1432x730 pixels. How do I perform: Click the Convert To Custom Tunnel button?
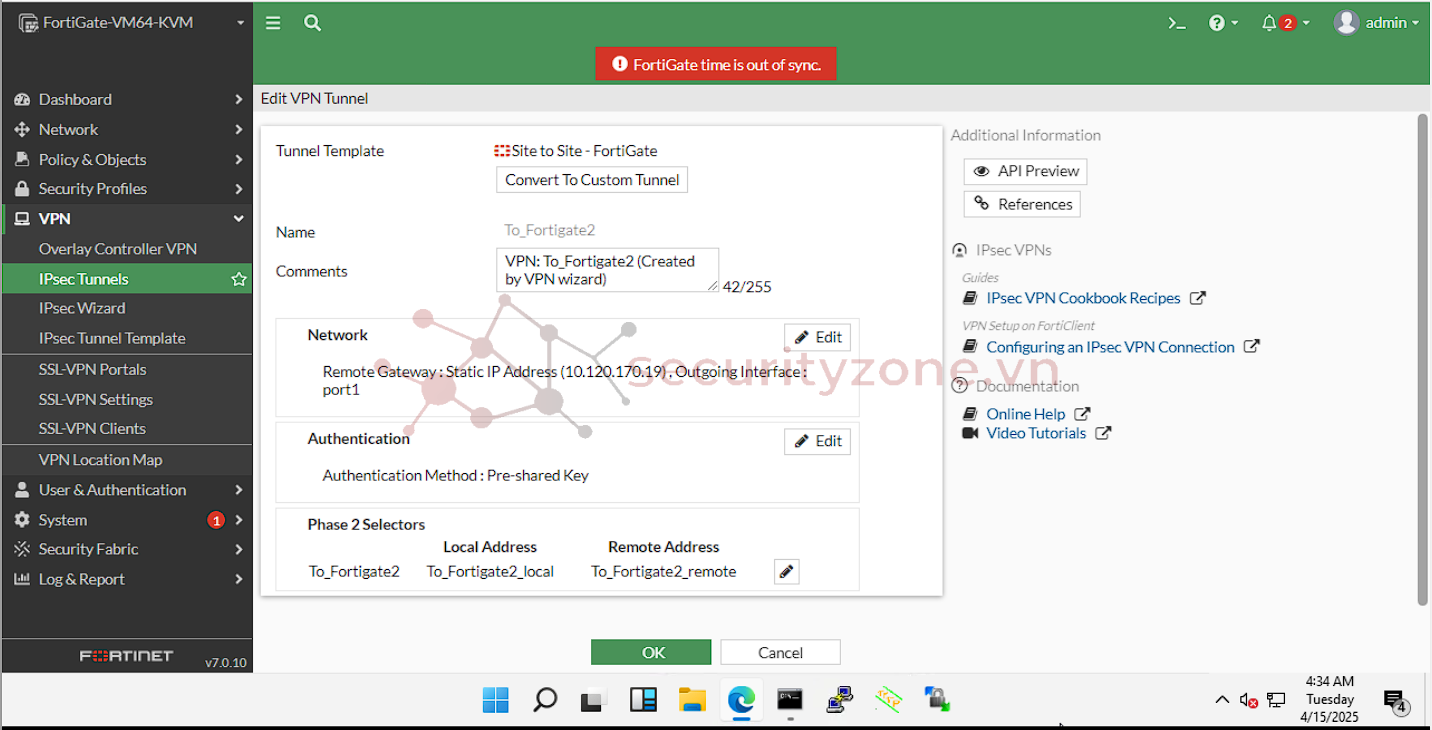point(592,180)
